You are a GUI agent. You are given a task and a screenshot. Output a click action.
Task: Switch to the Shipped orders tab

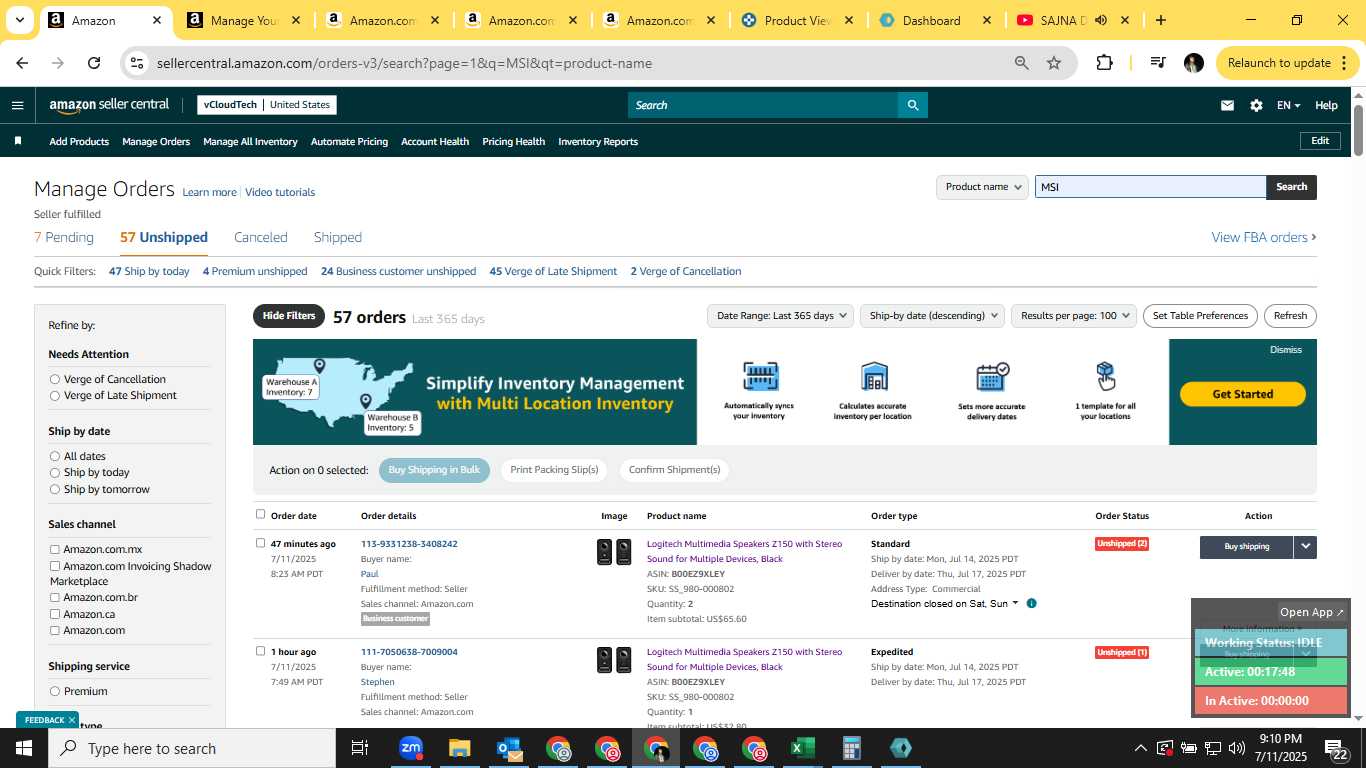(x=338, y=237)
